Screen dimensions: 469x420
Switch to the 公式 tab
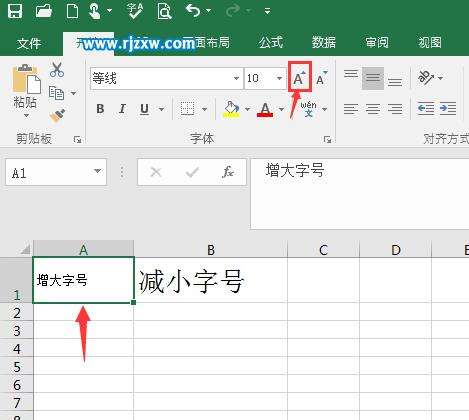[x=271, y=42]
